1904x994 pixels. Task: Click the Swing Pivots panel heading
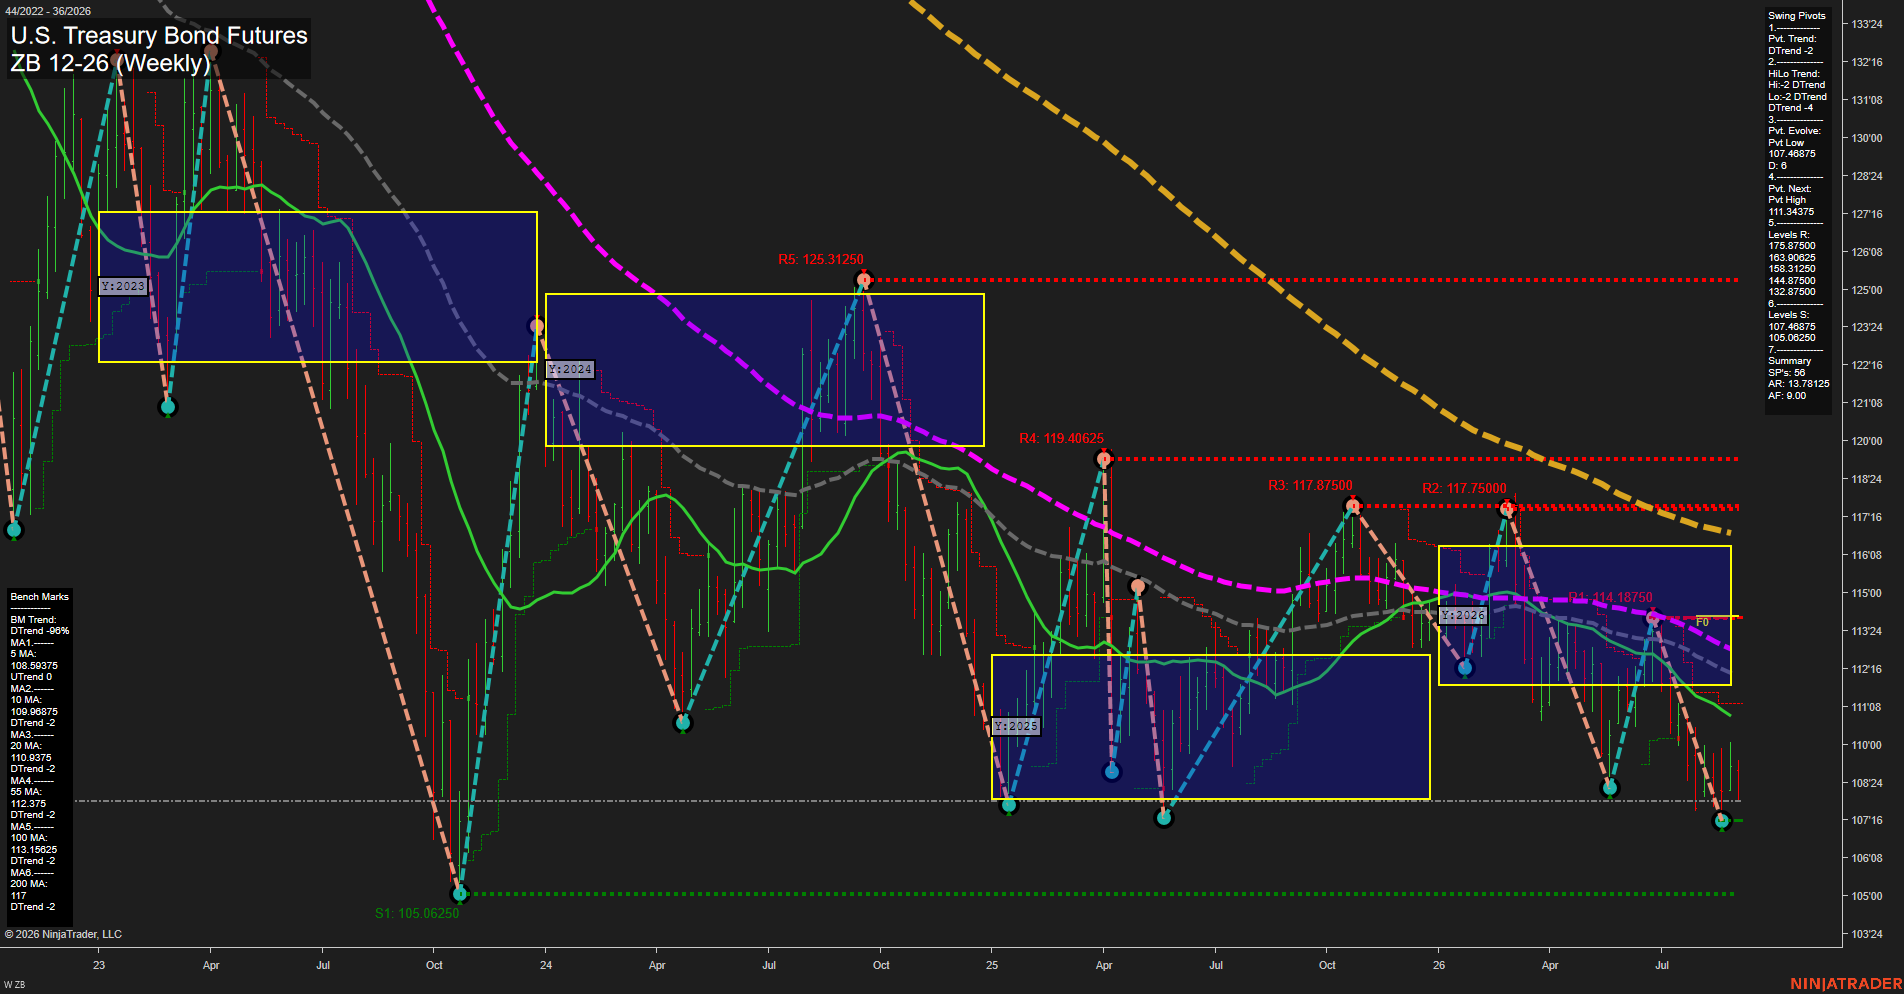1796,16
